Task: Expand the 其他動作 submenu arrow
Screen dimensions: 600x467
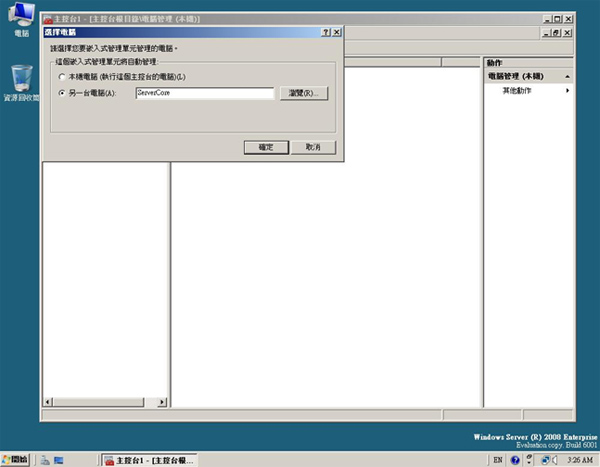Action: point(568,91)
